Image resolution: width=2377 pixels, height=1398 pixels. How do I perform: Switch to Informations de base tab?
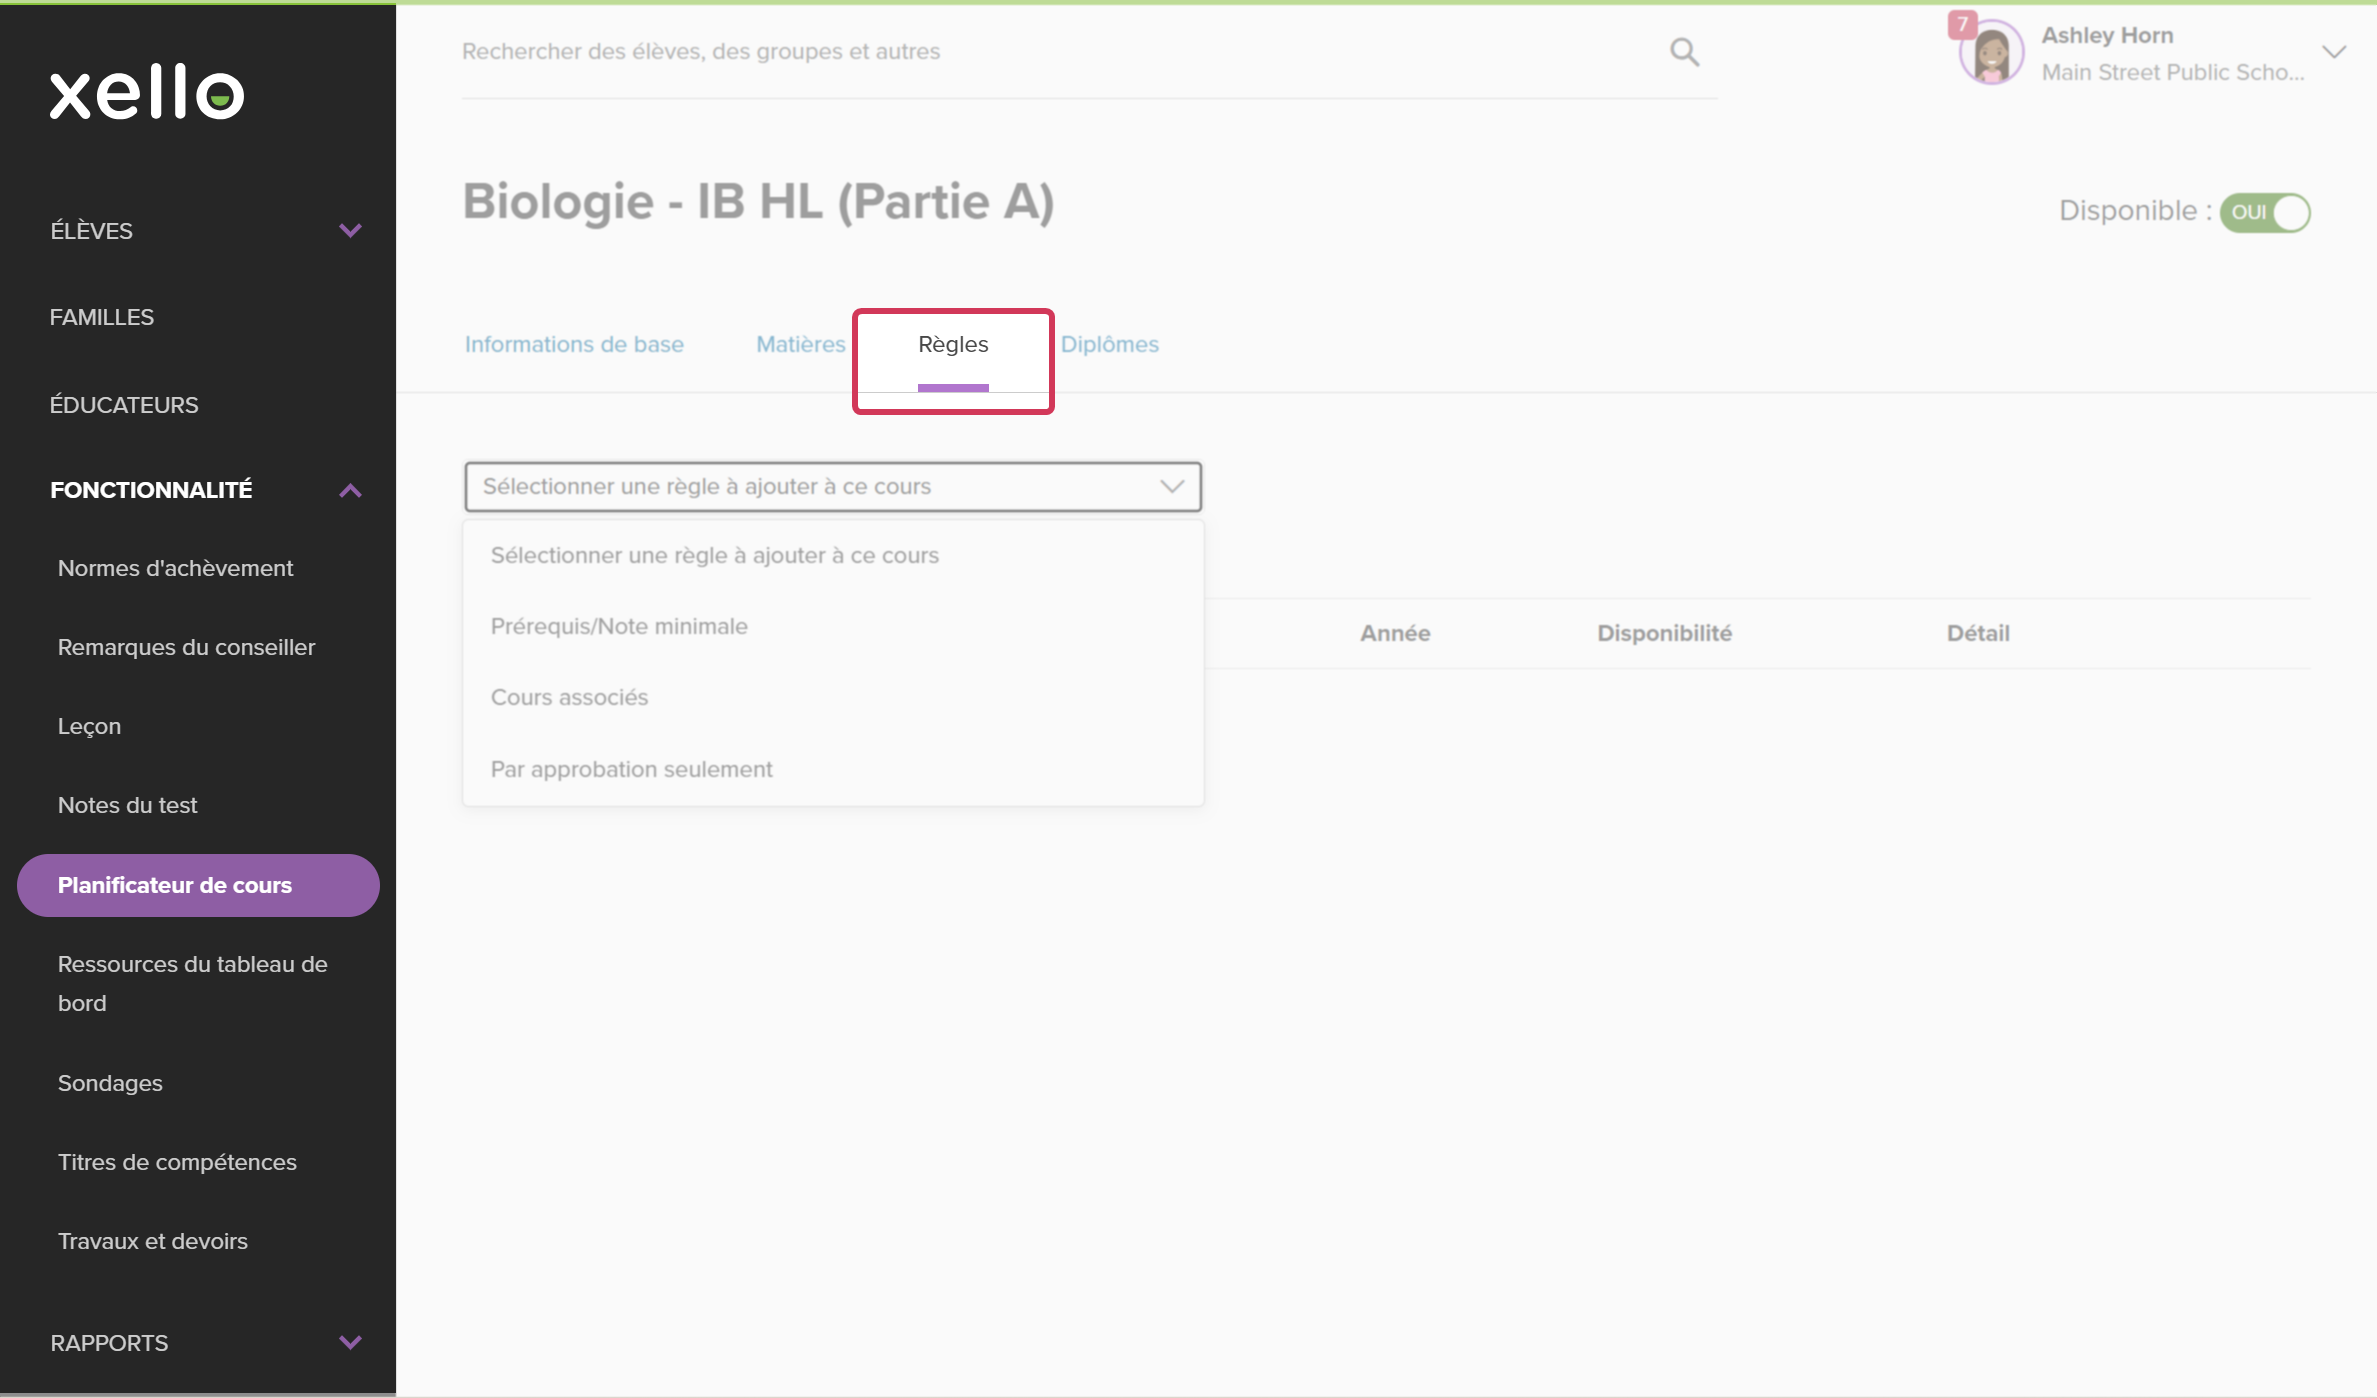coord(574,344)
